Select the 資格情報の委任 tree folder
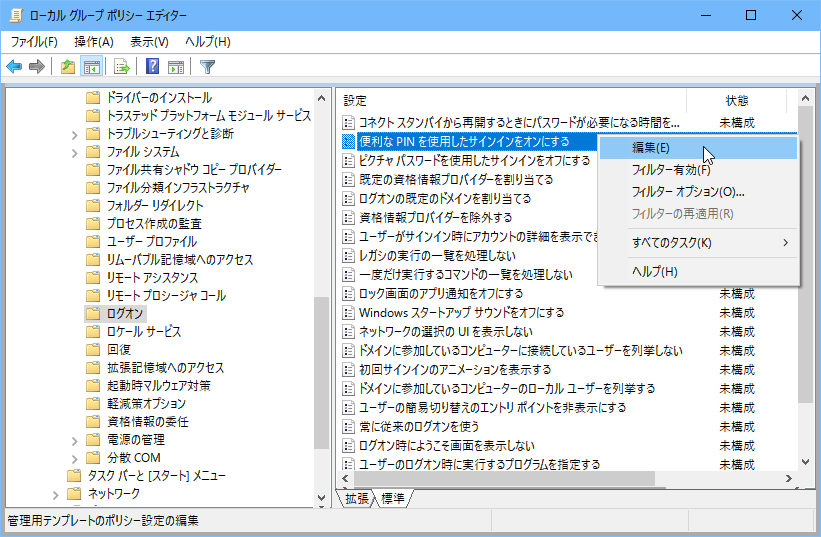Screen dimensions: 821x537 [x=148, y=421]
